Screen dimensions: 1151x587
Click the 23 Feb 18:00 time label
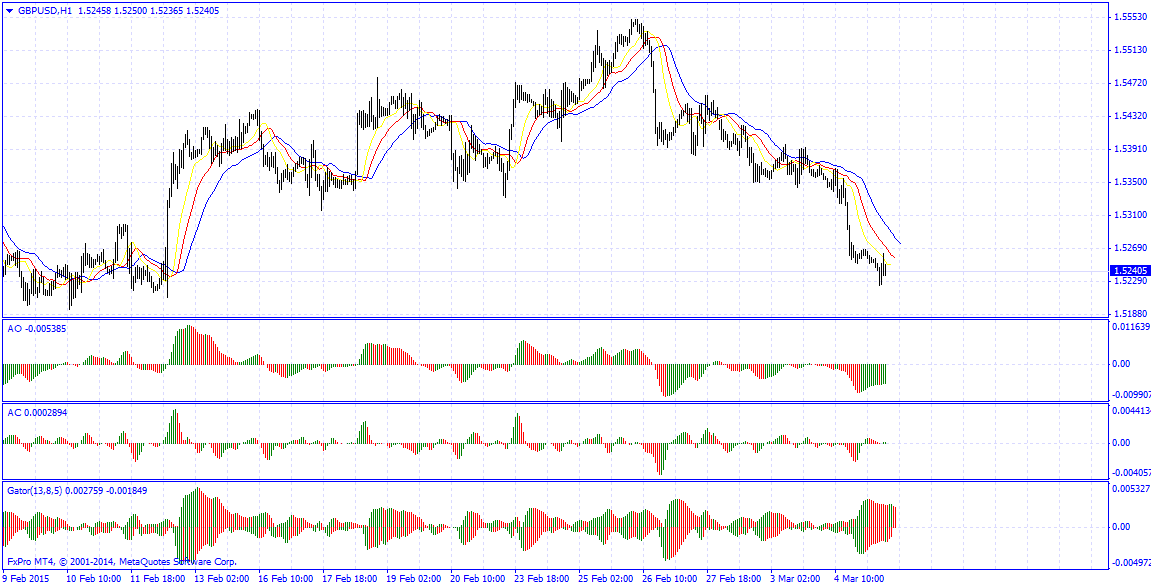(542, 579)
